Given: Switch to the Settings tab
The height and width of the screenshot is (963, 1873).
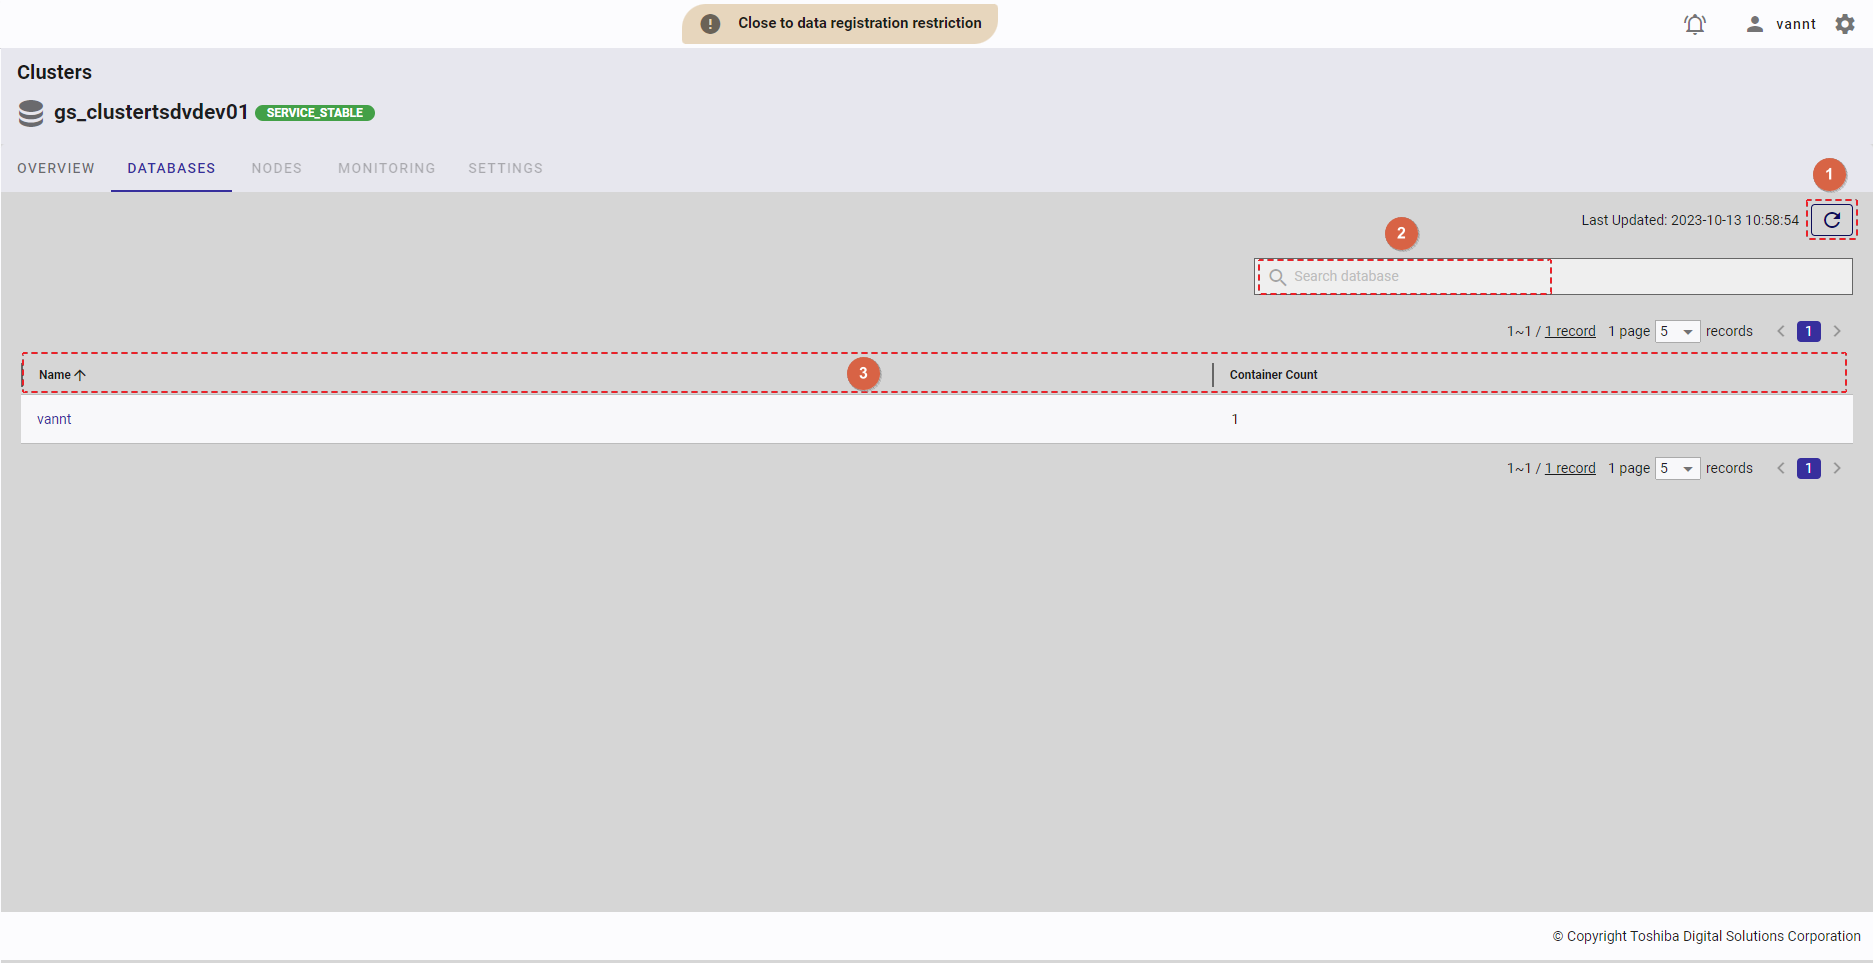Looking at the screenshot, I should (x=505, y=168).
